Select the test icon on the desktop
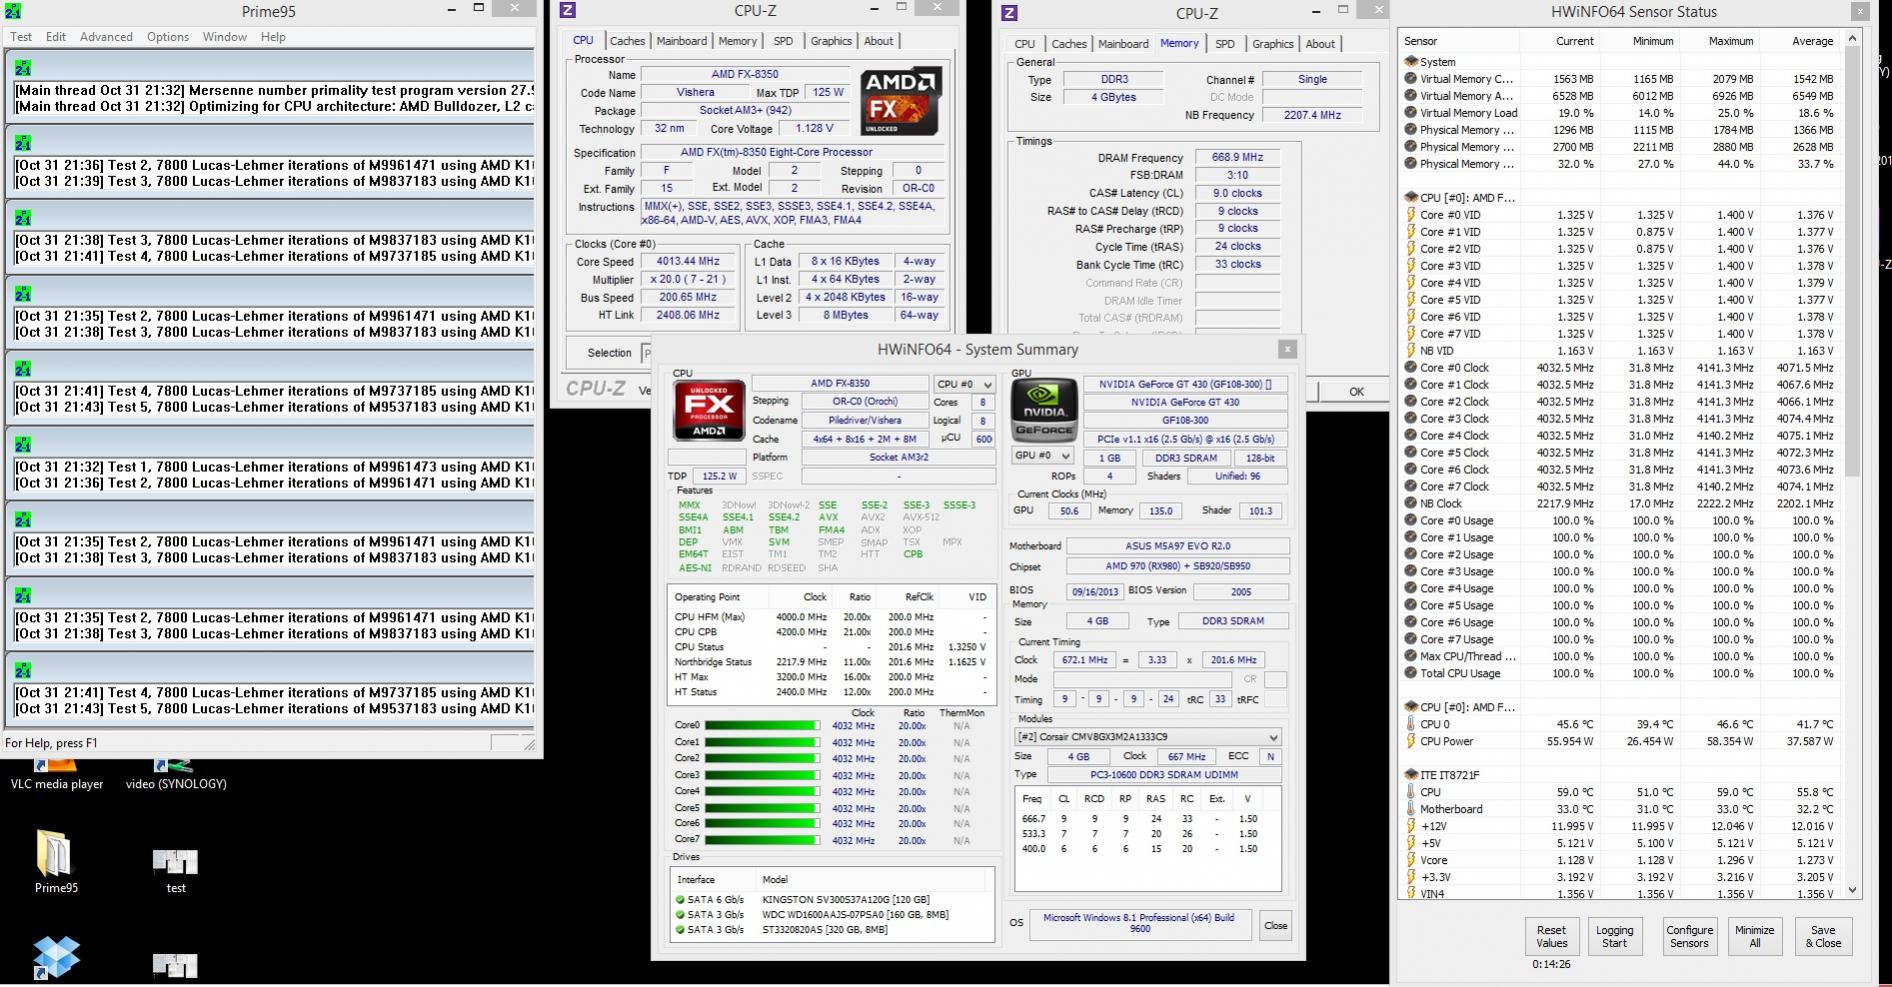Viewport: 1892px width, 987px height. (175, 870)
